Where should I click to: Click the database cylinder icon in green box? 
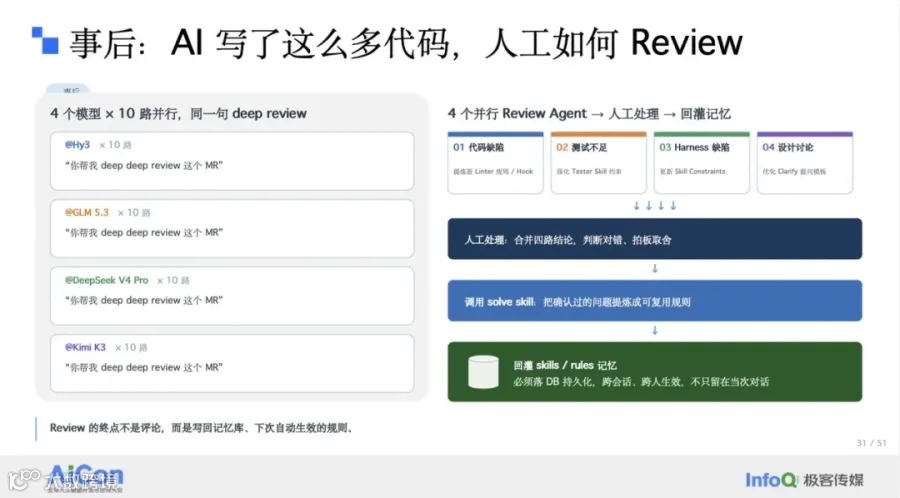483,372
